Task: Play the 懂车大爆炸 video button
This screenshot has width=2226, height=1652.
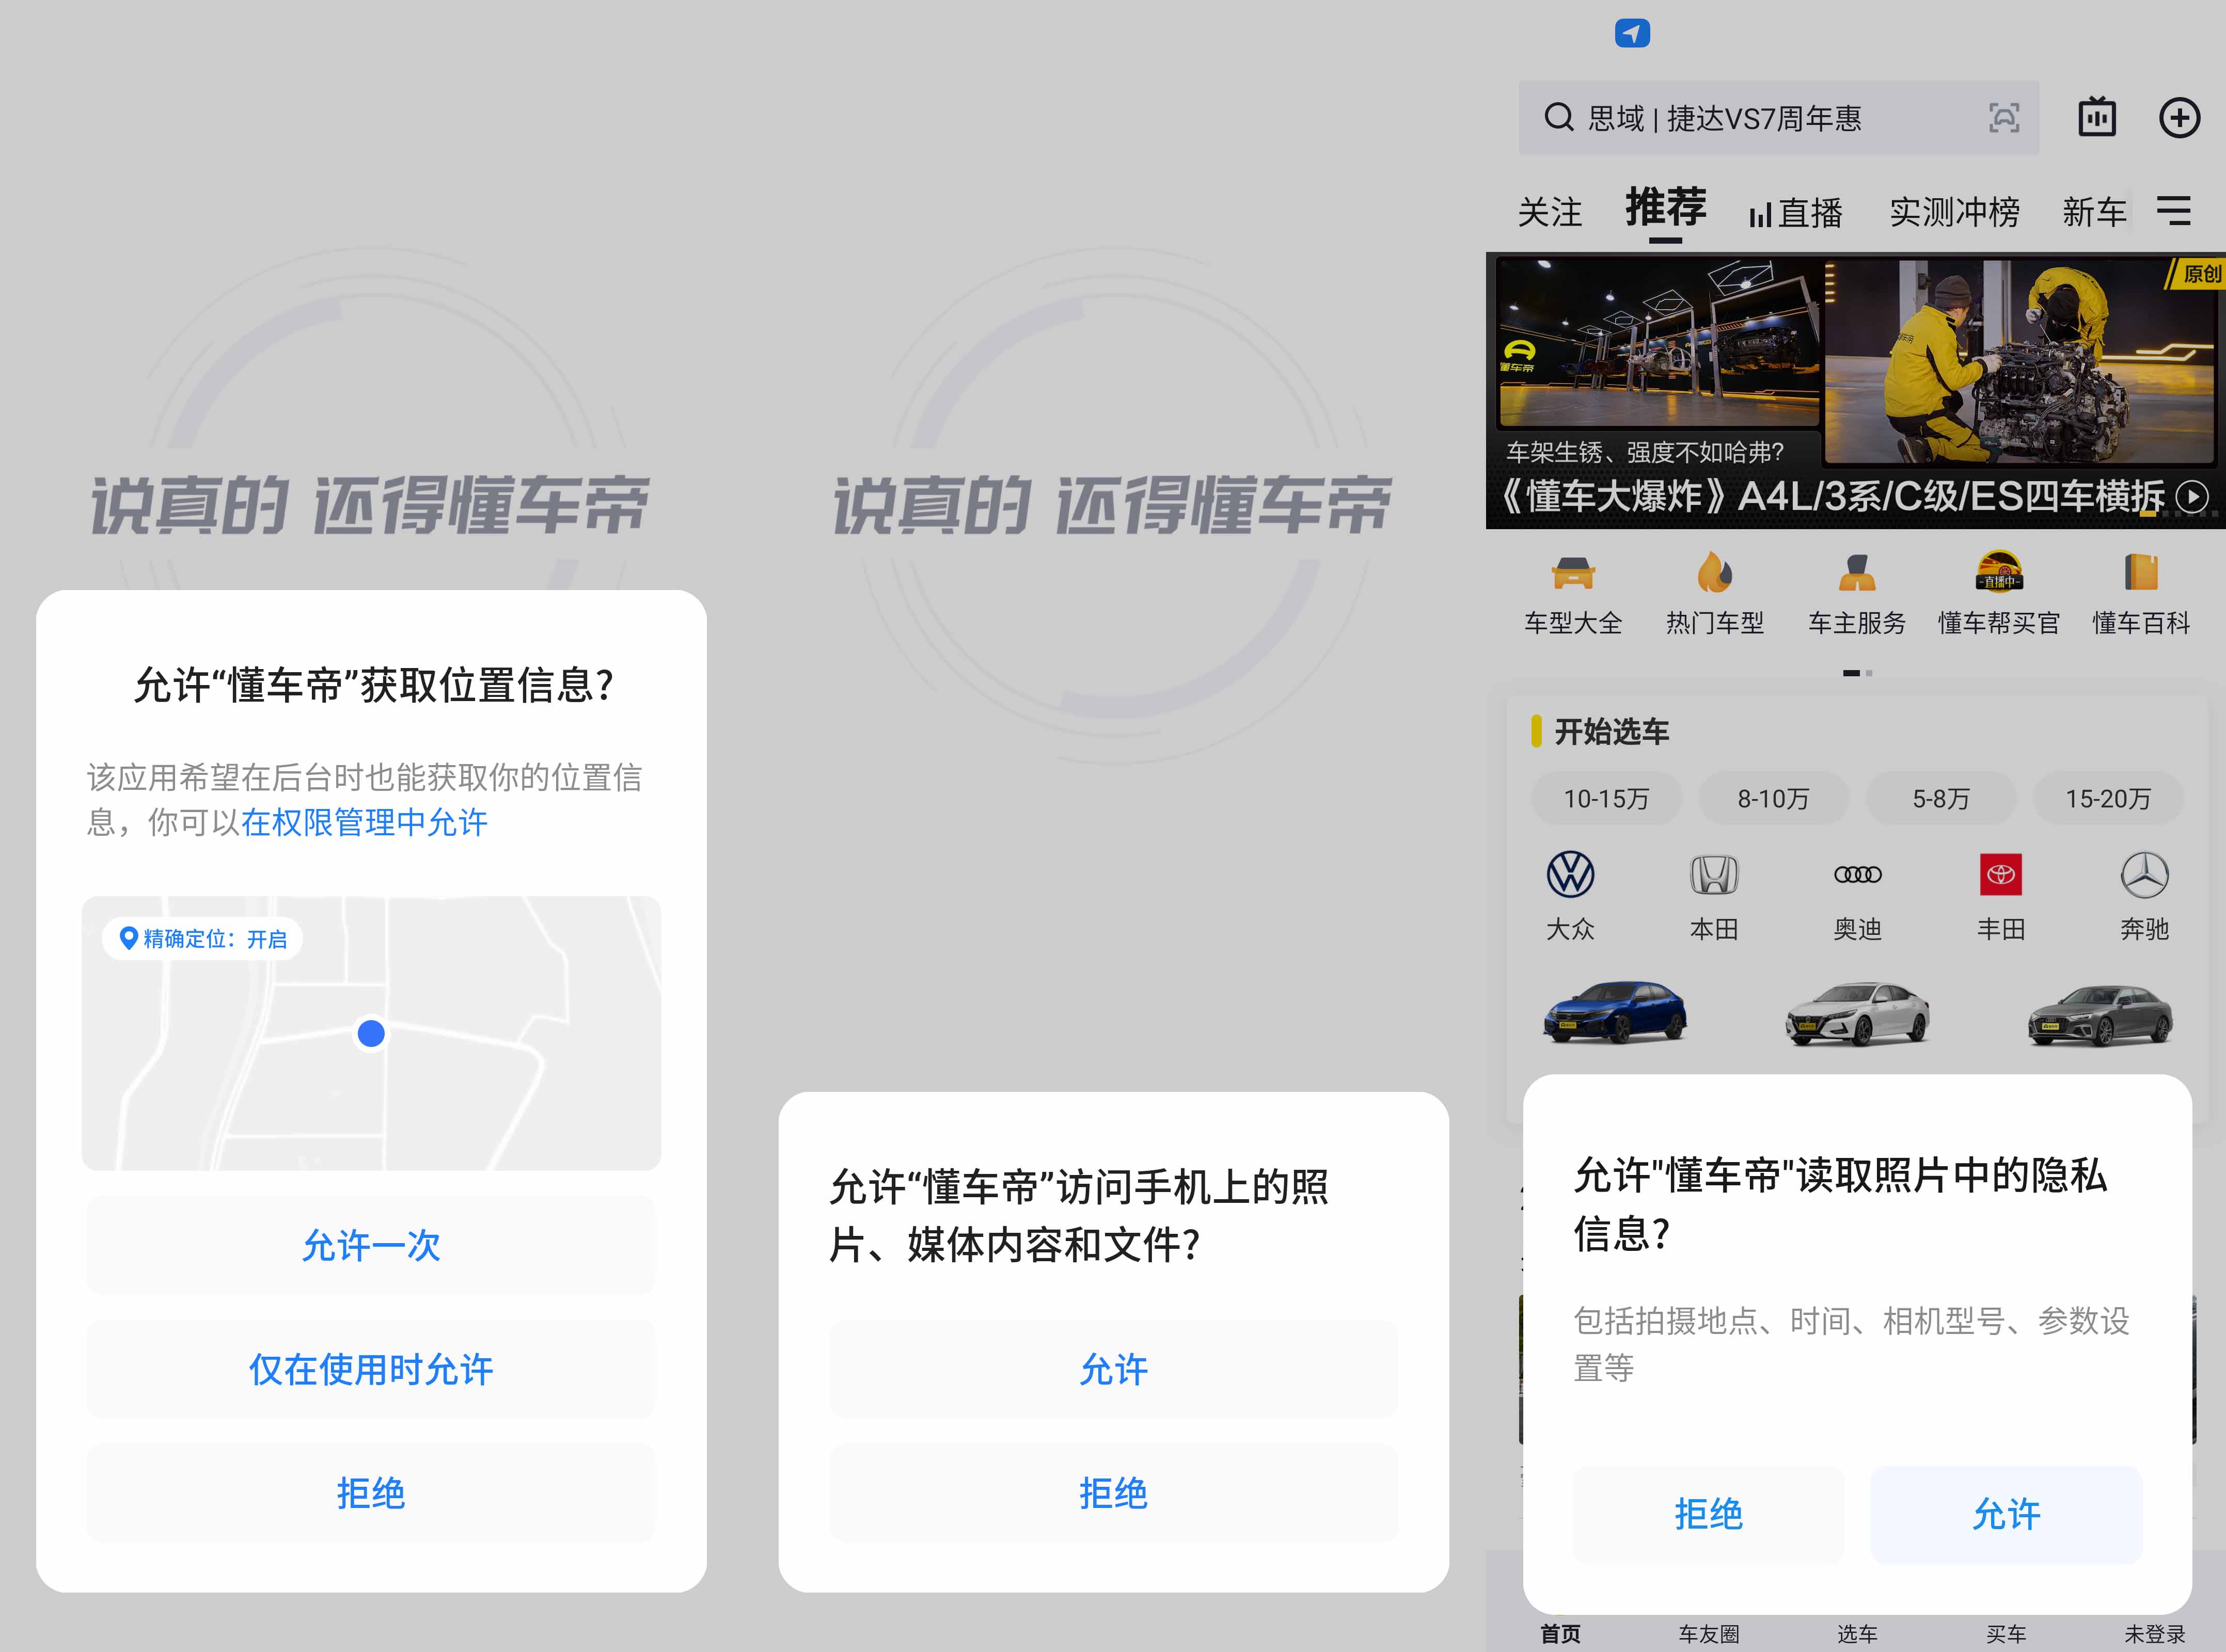Action: click(x=2193, y=497)
